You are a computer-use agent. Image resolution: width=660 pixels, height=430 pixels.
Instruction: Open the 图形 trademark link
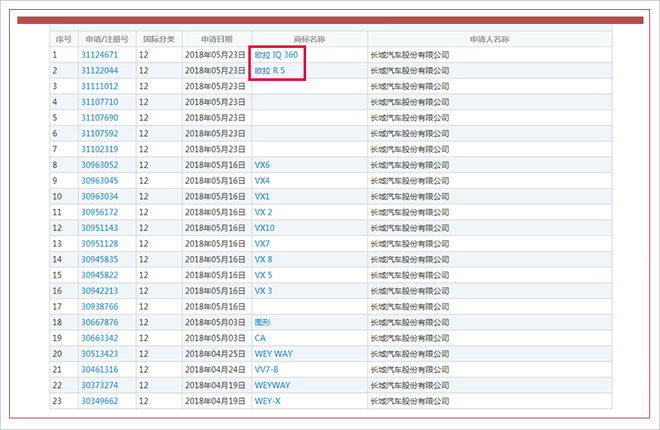tap(263, 322)
